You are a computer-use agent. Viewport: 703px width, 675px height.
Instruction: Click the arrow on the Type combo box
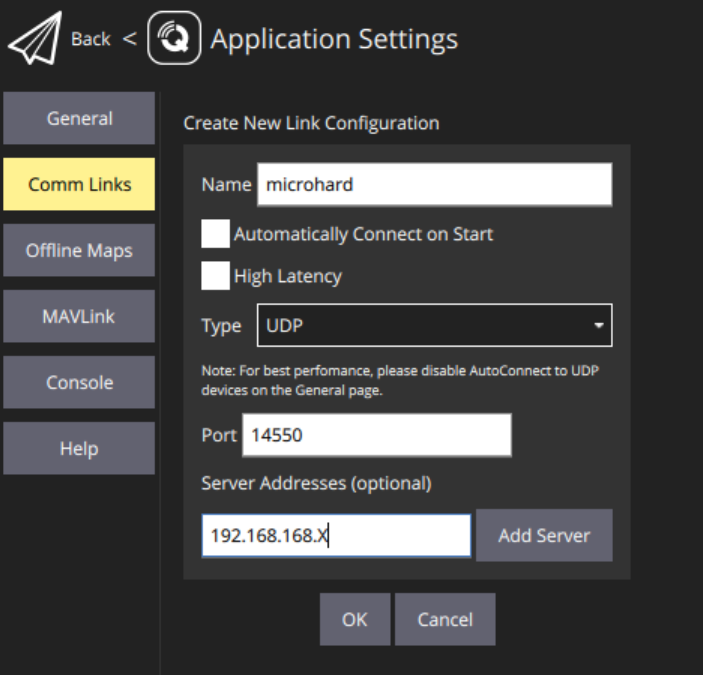tap(598, 326)
